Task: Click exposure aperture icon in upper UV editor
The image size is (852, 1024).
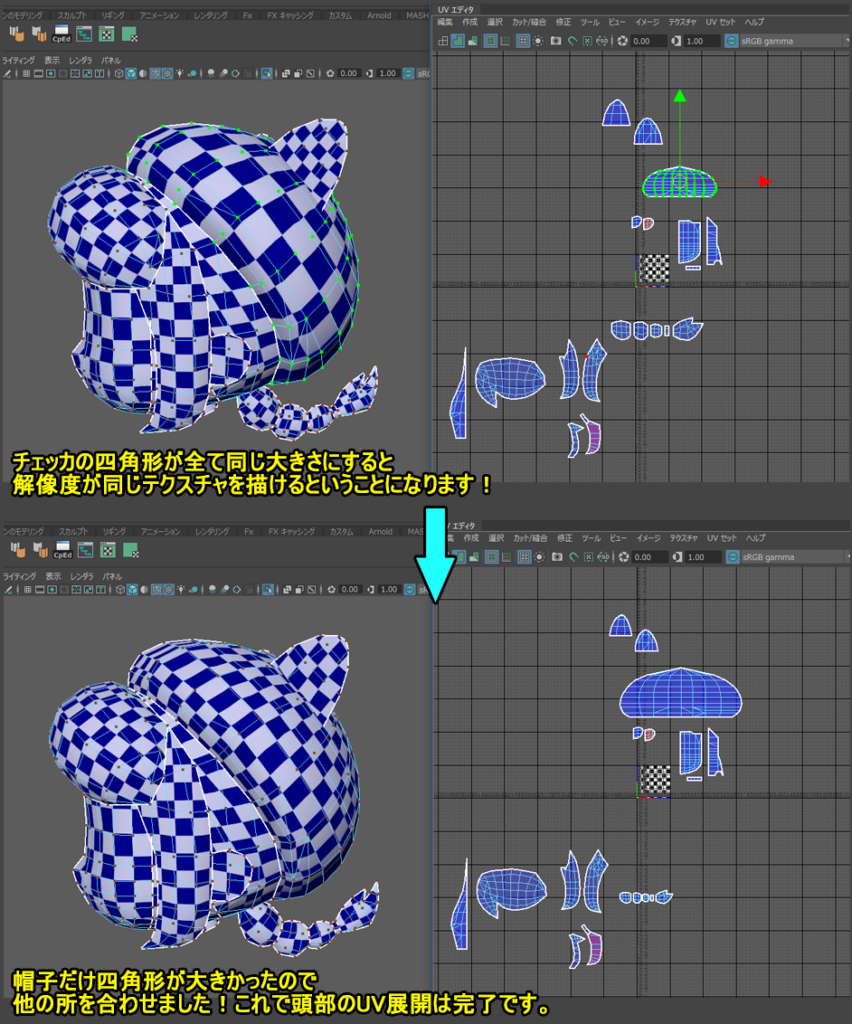Action: coord(622,41)
